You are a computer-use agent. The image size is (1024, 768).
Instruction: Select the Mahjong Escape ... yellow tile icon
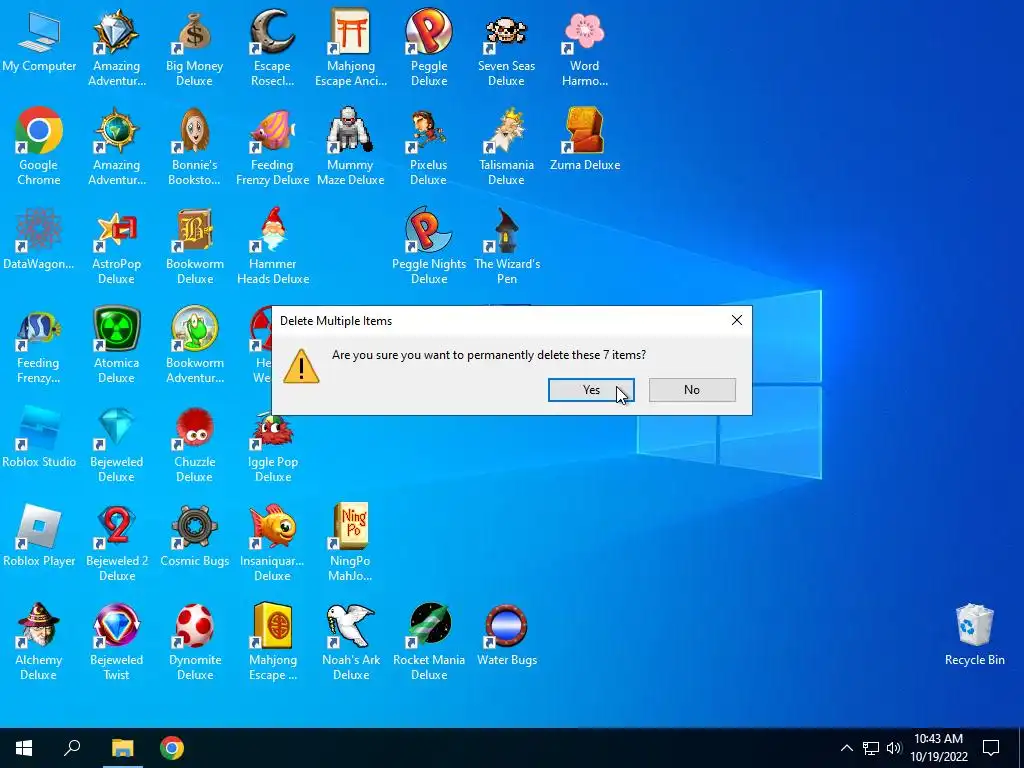pyautogui.click(x=272, y=626)
